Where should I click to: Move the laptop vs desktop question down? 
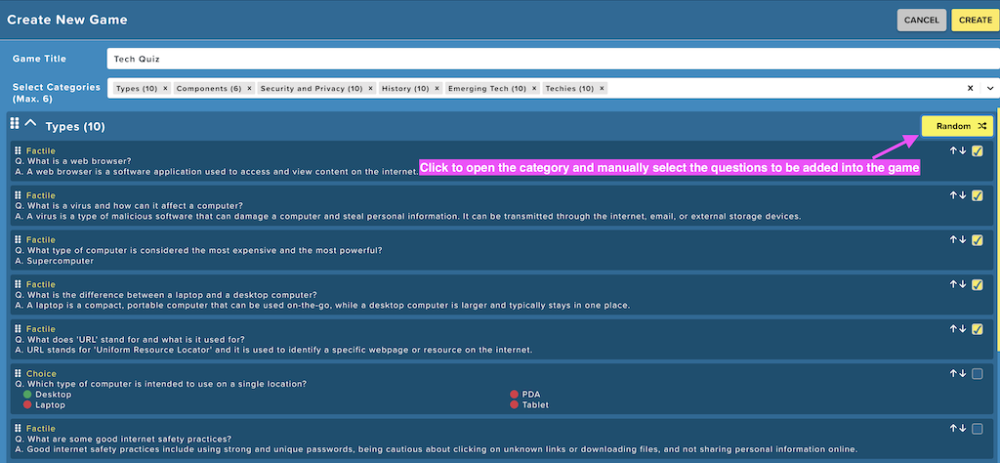click(x=963, y=284)
